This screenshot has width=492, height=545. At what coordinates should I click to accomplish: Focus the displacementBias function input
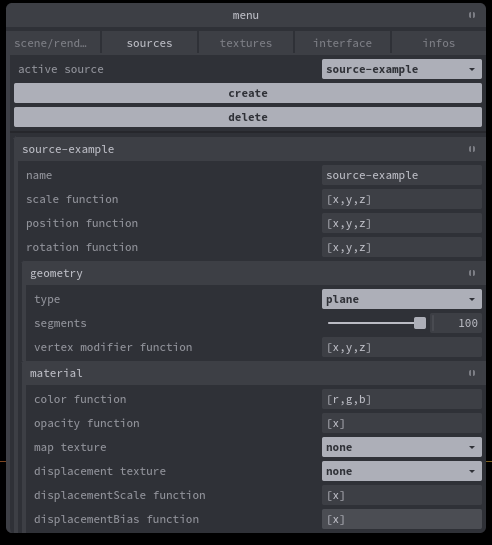[x=402, y=519]
